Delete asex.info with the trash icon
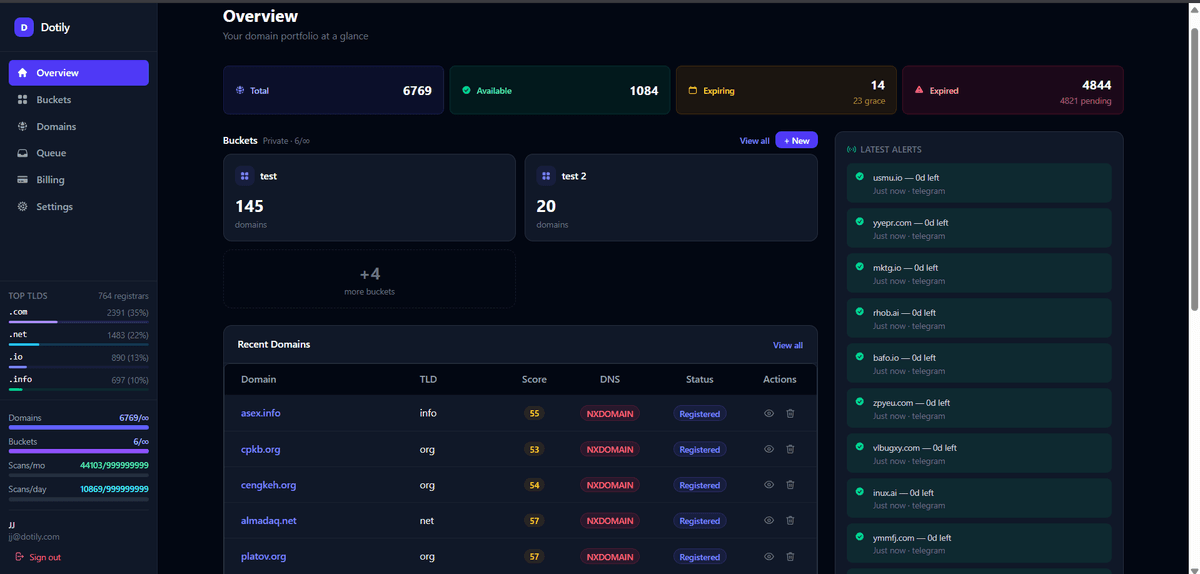The image size is (1200, 574). (x=790, y=413)
